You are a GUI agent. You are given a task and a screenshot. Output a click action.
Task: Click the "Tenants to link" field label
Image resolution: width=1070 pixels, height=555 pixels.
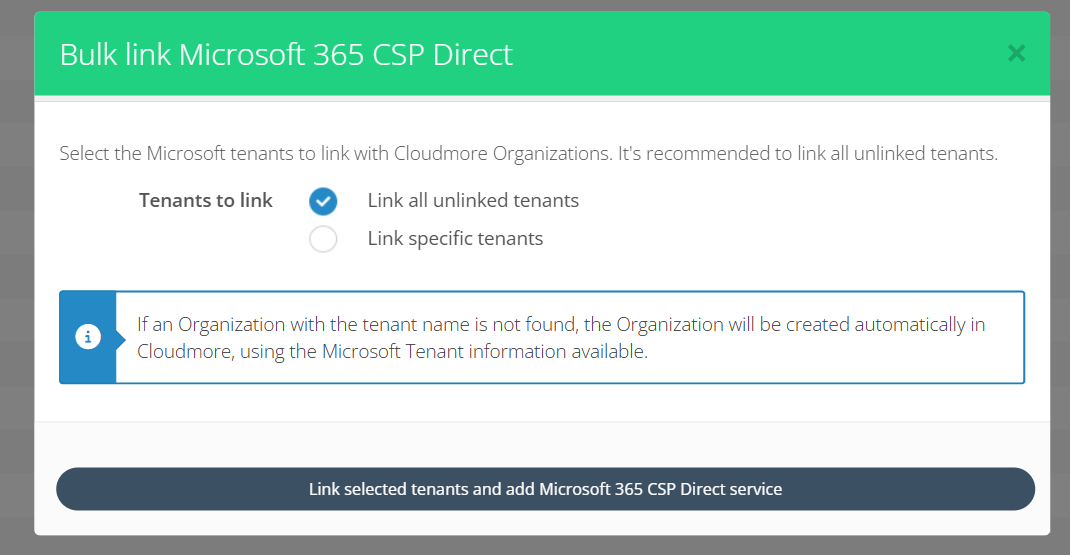click(x=205, y=200)
